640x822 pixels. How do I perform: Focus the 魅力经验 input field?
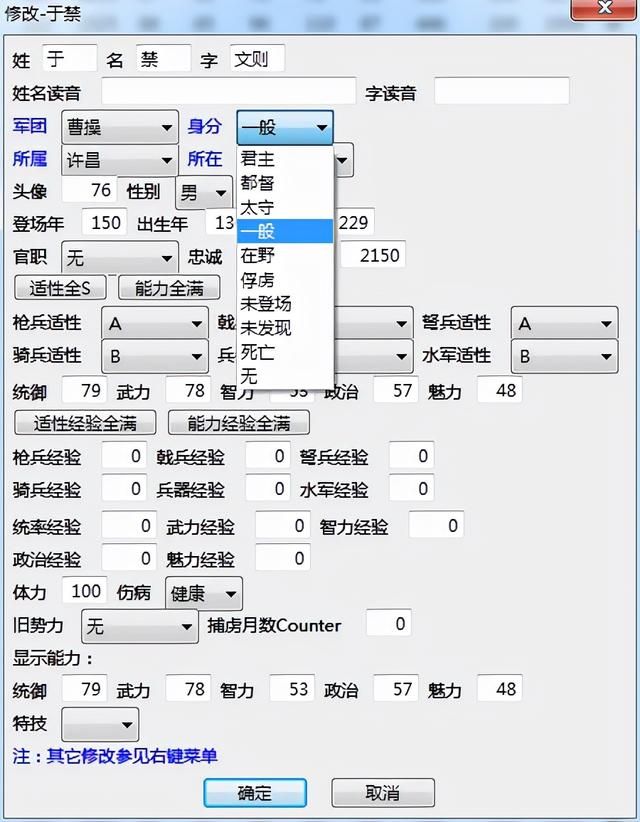283,558
